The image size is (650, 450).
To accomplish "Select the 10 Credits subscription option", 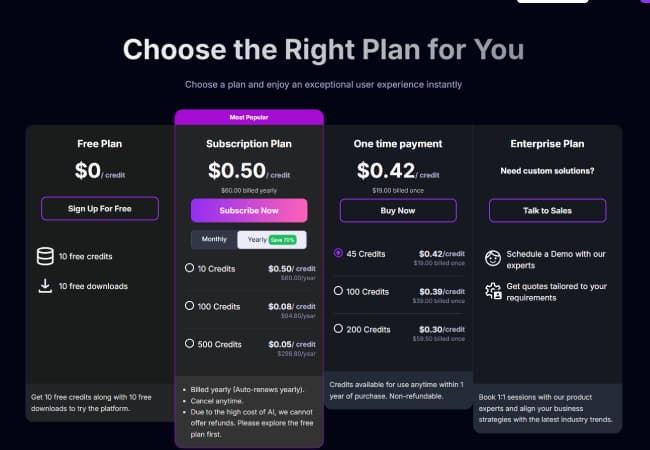I will pos(190,268).
